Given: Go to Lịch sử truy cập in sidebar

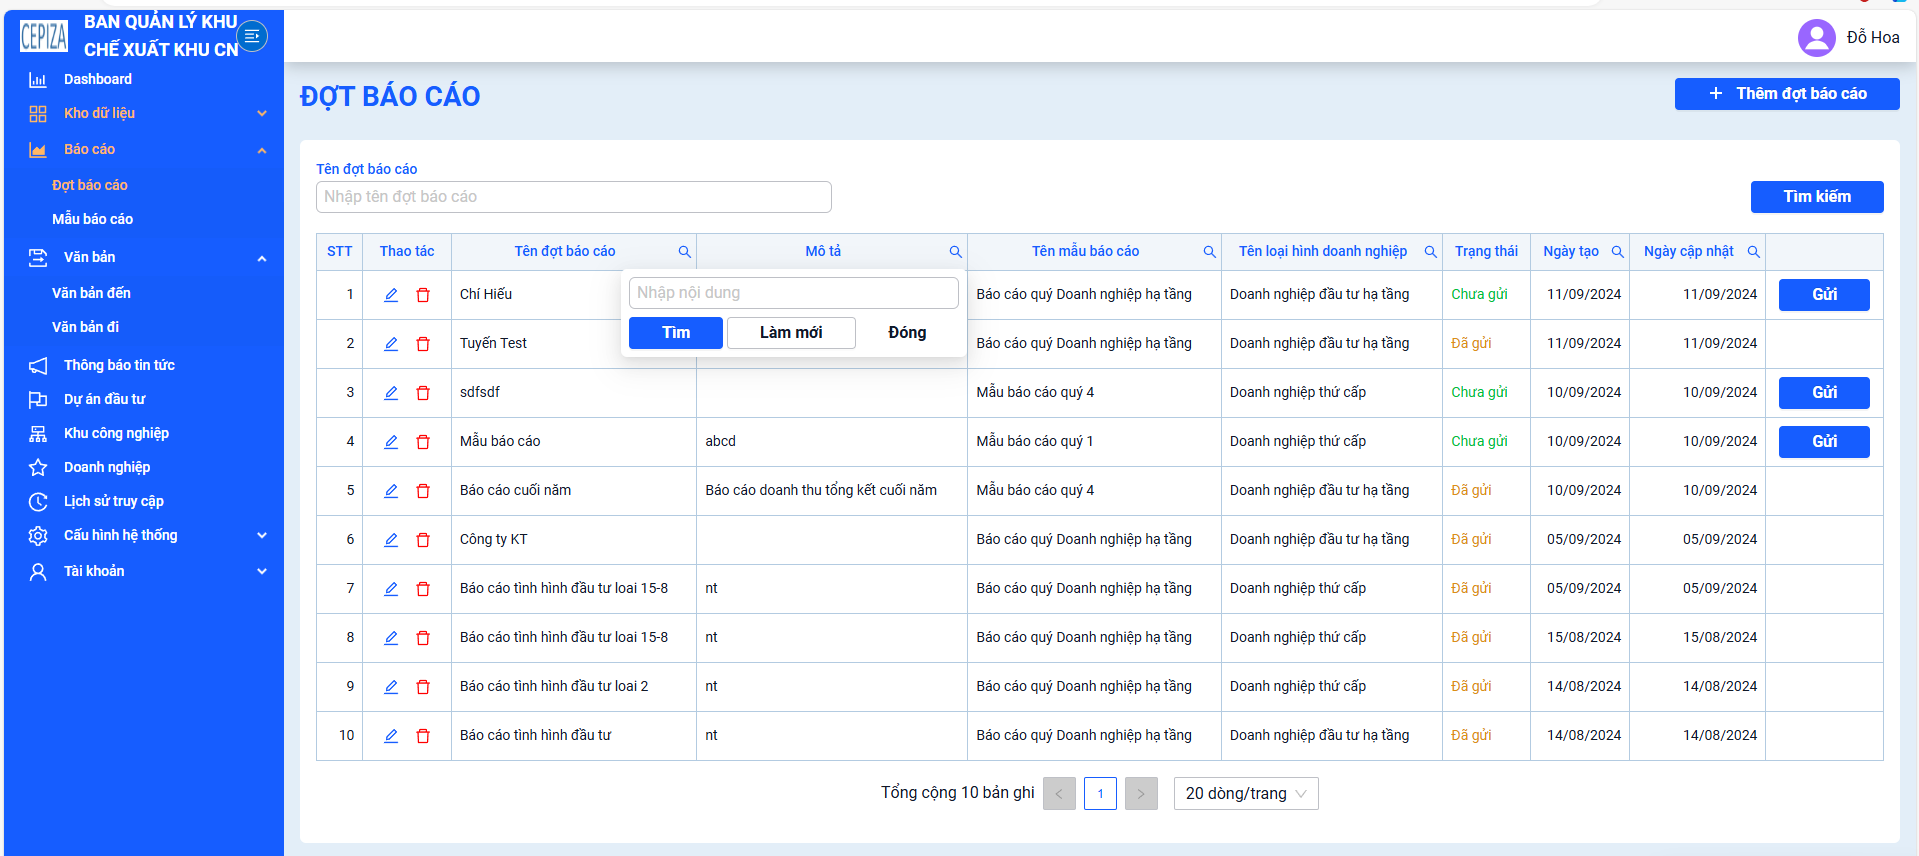Looking at the screenshot, I should [x=113, y=501].
